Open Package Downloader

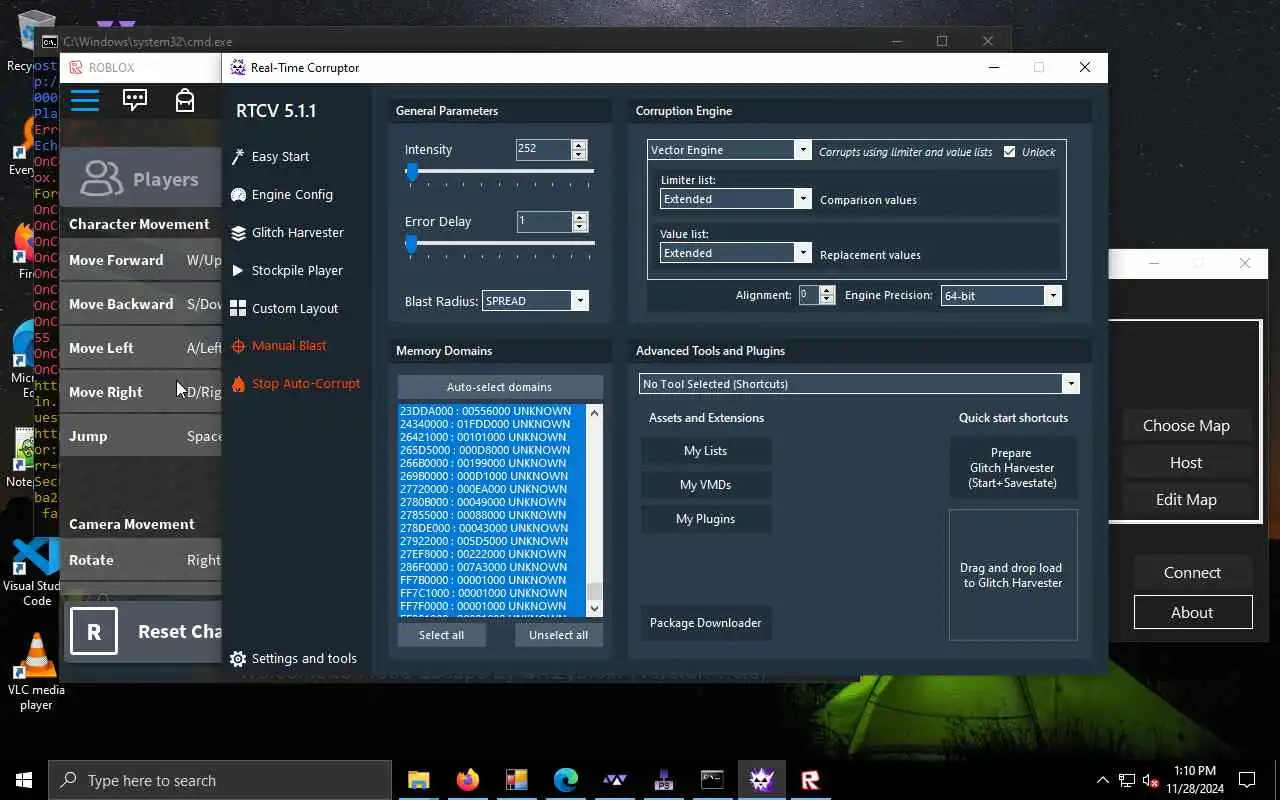[x=706, y=623]
